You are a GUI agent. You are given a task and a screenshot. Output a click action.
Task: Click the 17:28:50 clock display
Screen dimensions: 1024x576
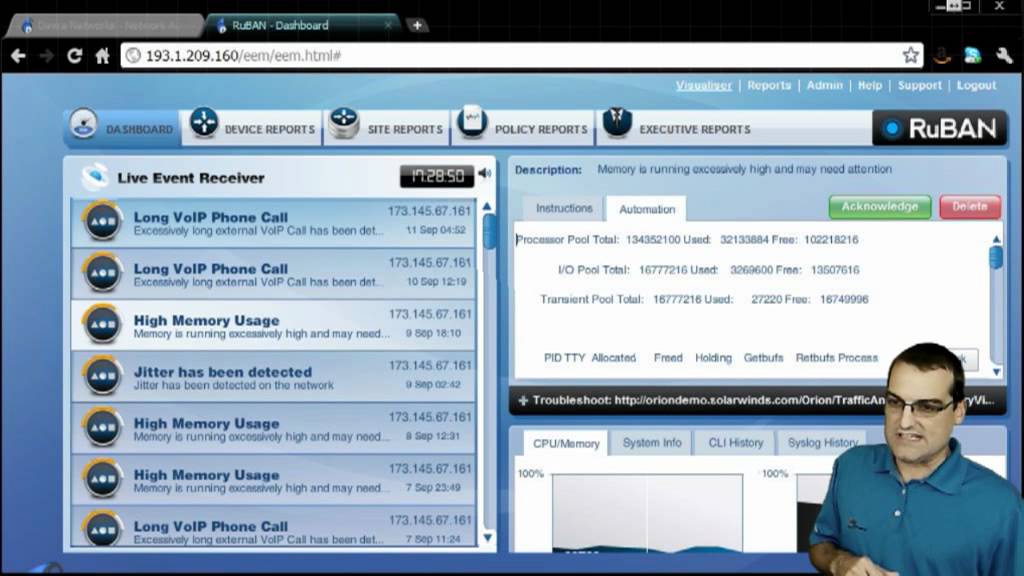point(437,176)
